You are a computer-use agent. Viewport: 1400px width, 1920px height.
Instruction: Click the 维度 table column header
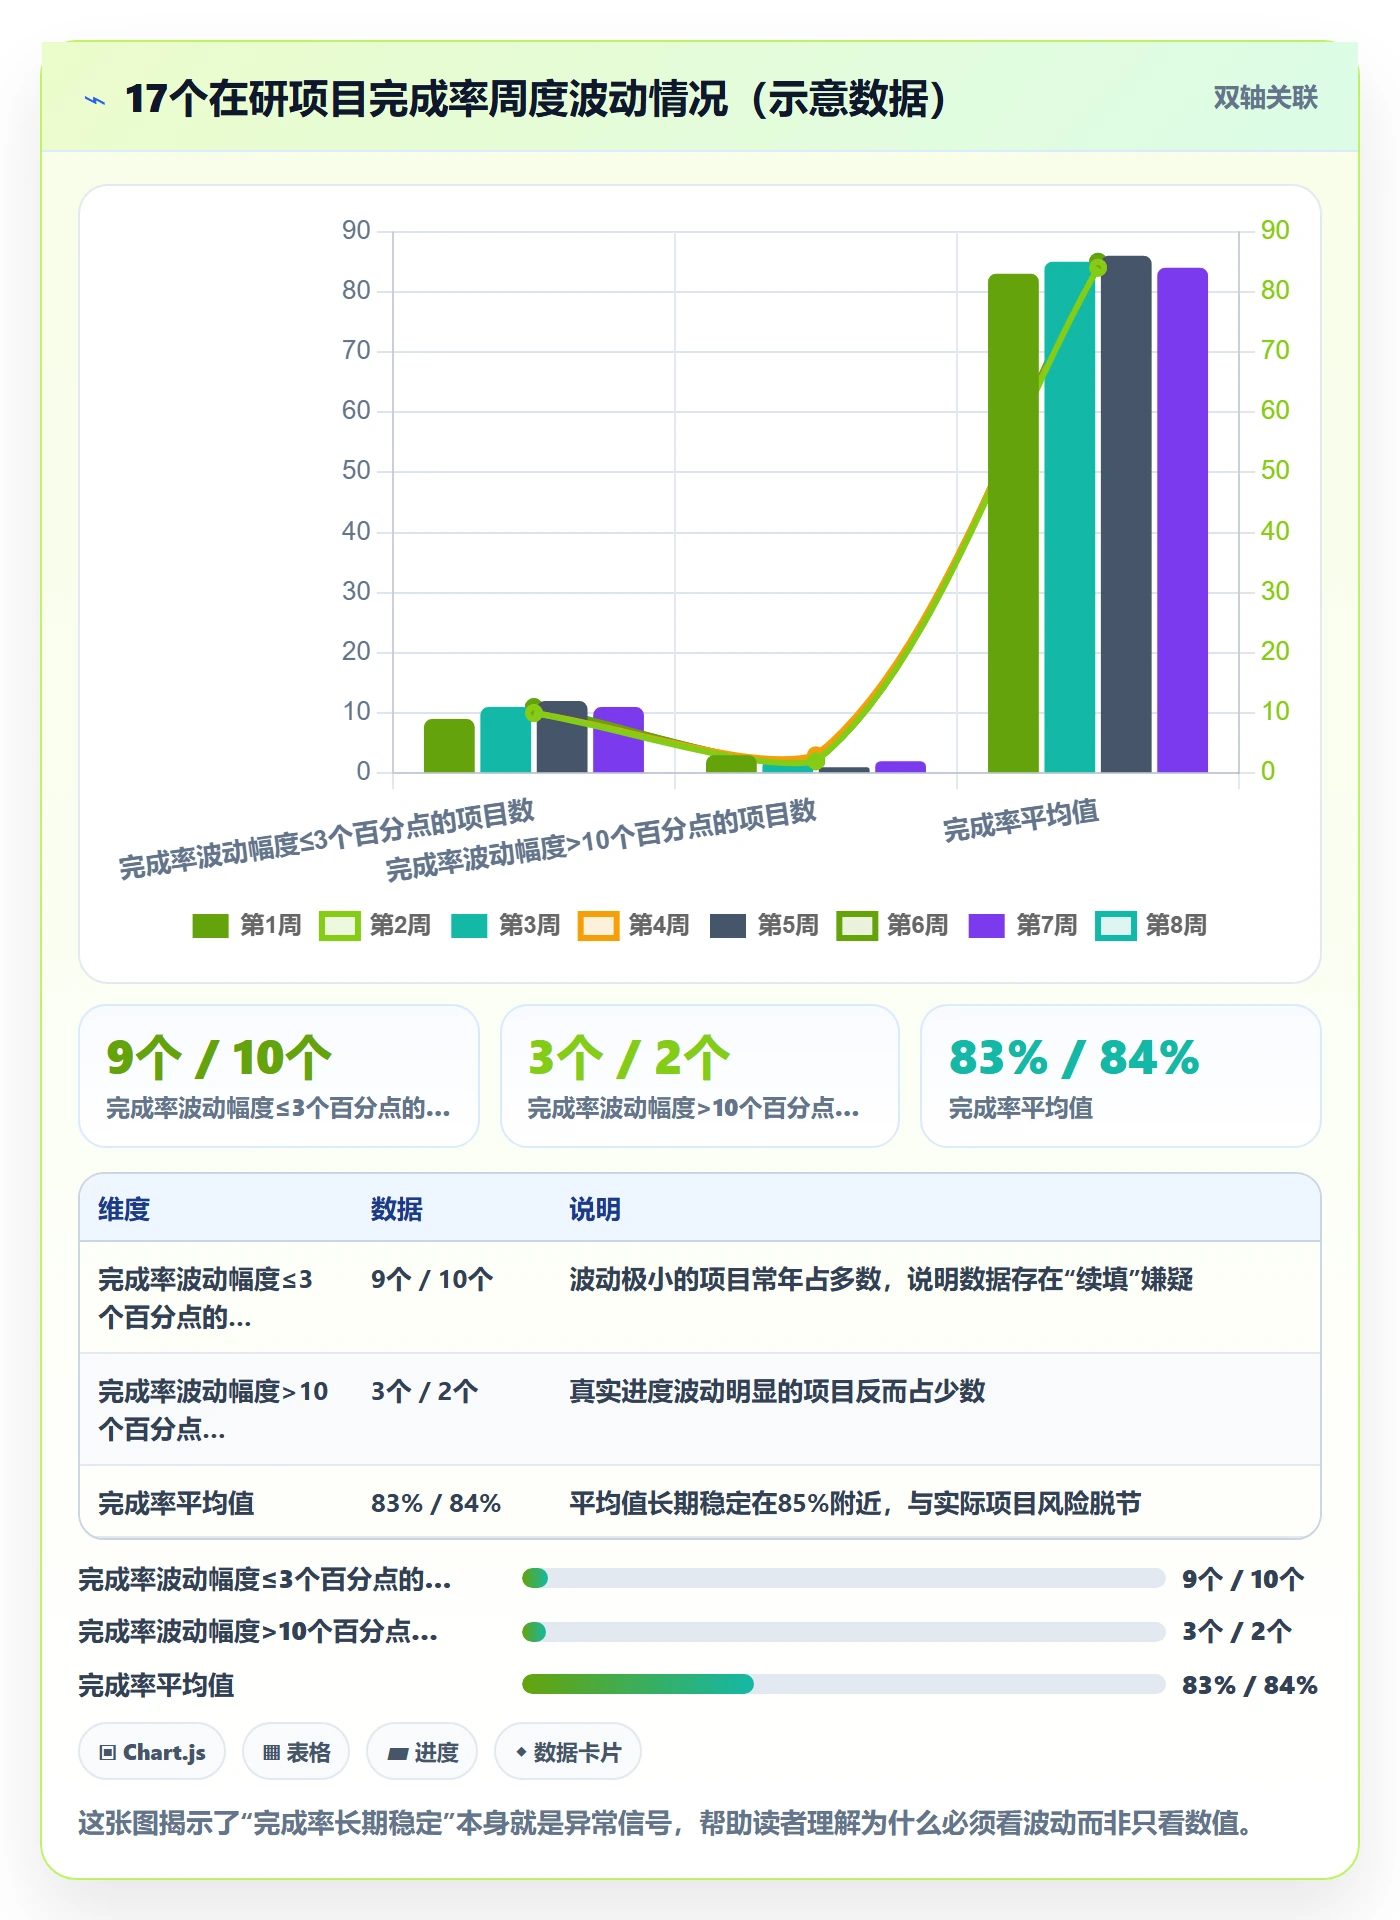(124, 1209)
